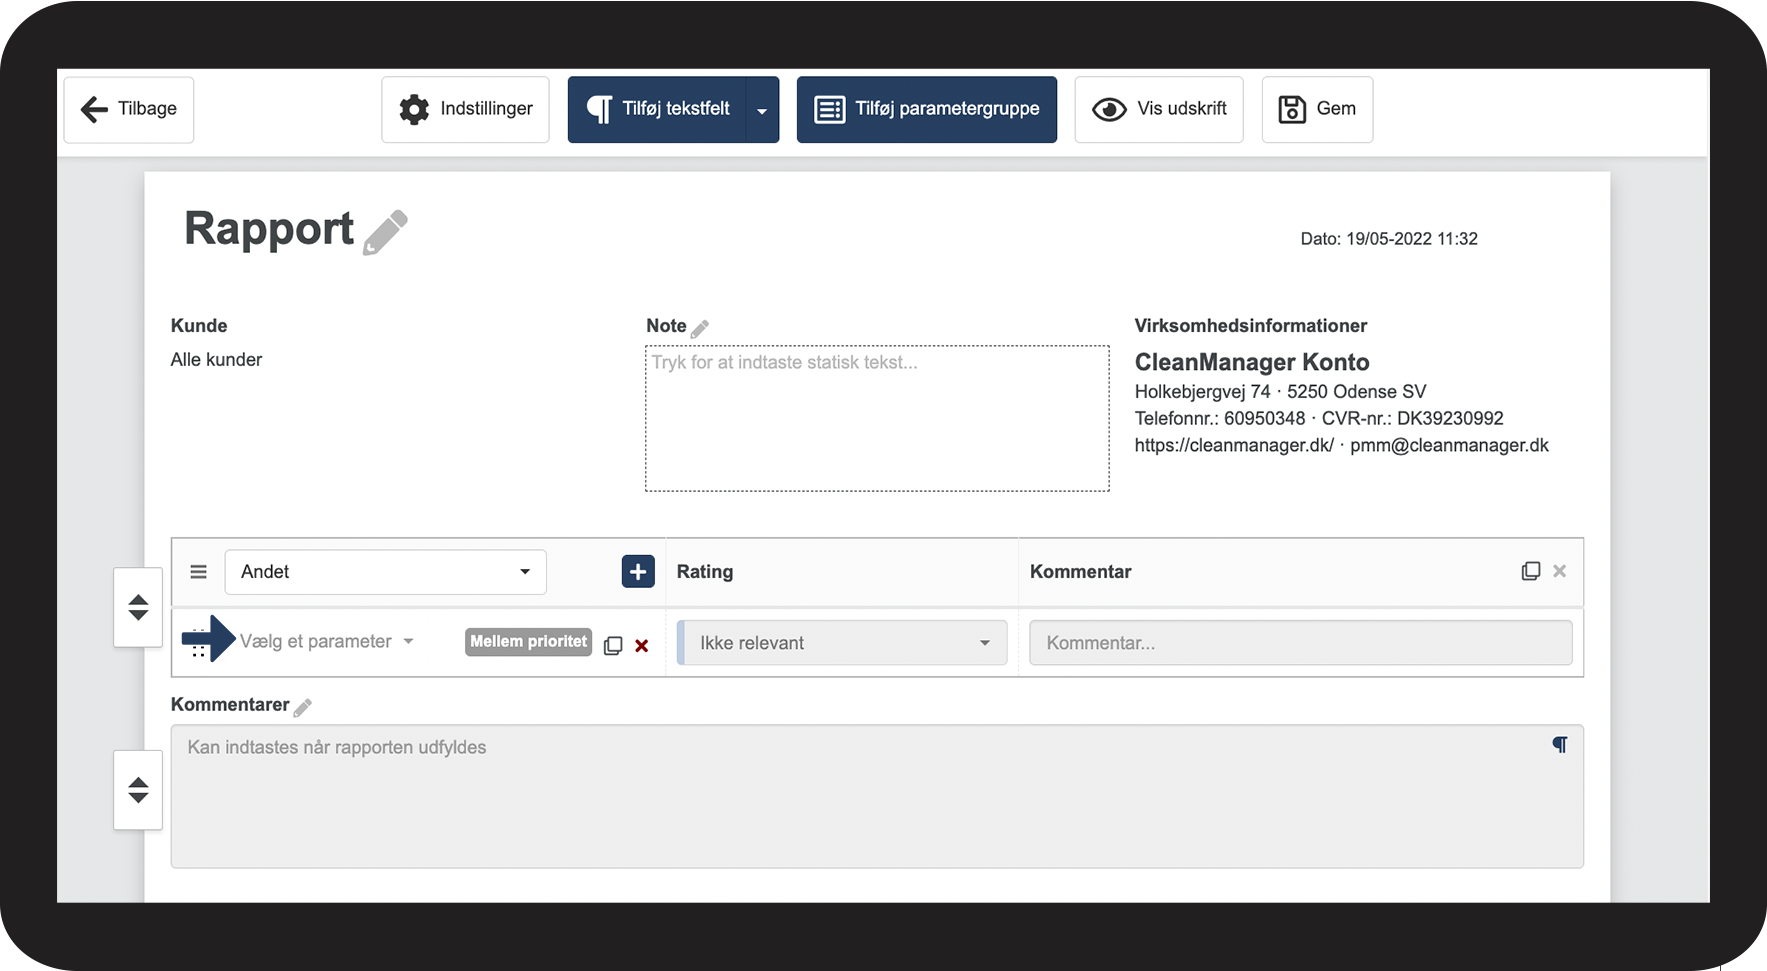The image size is (1767, 971).
Task: Delete the parameter row with red X
Action: click(642, 646)
